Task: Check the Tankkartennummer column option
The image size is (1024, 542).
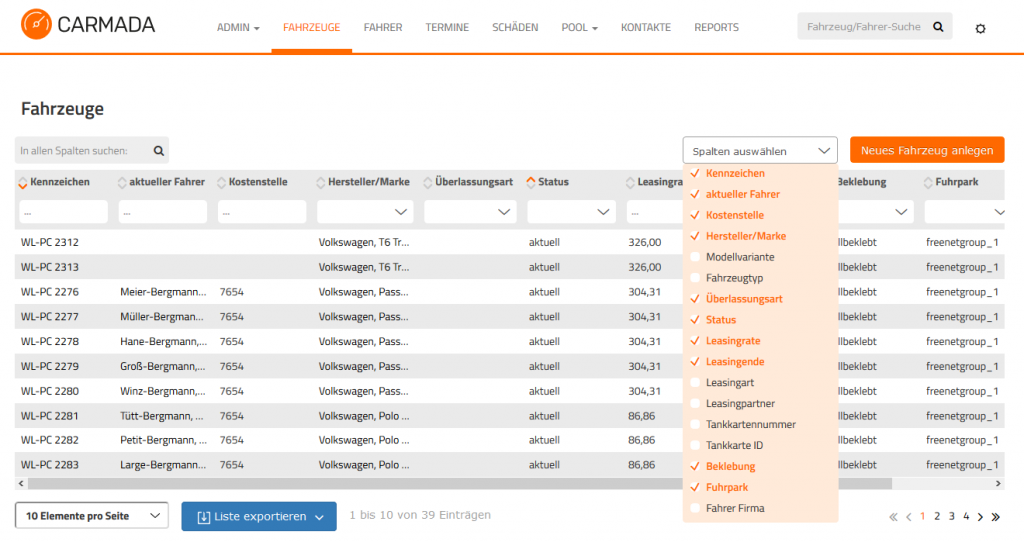Action: pos(695,424)
